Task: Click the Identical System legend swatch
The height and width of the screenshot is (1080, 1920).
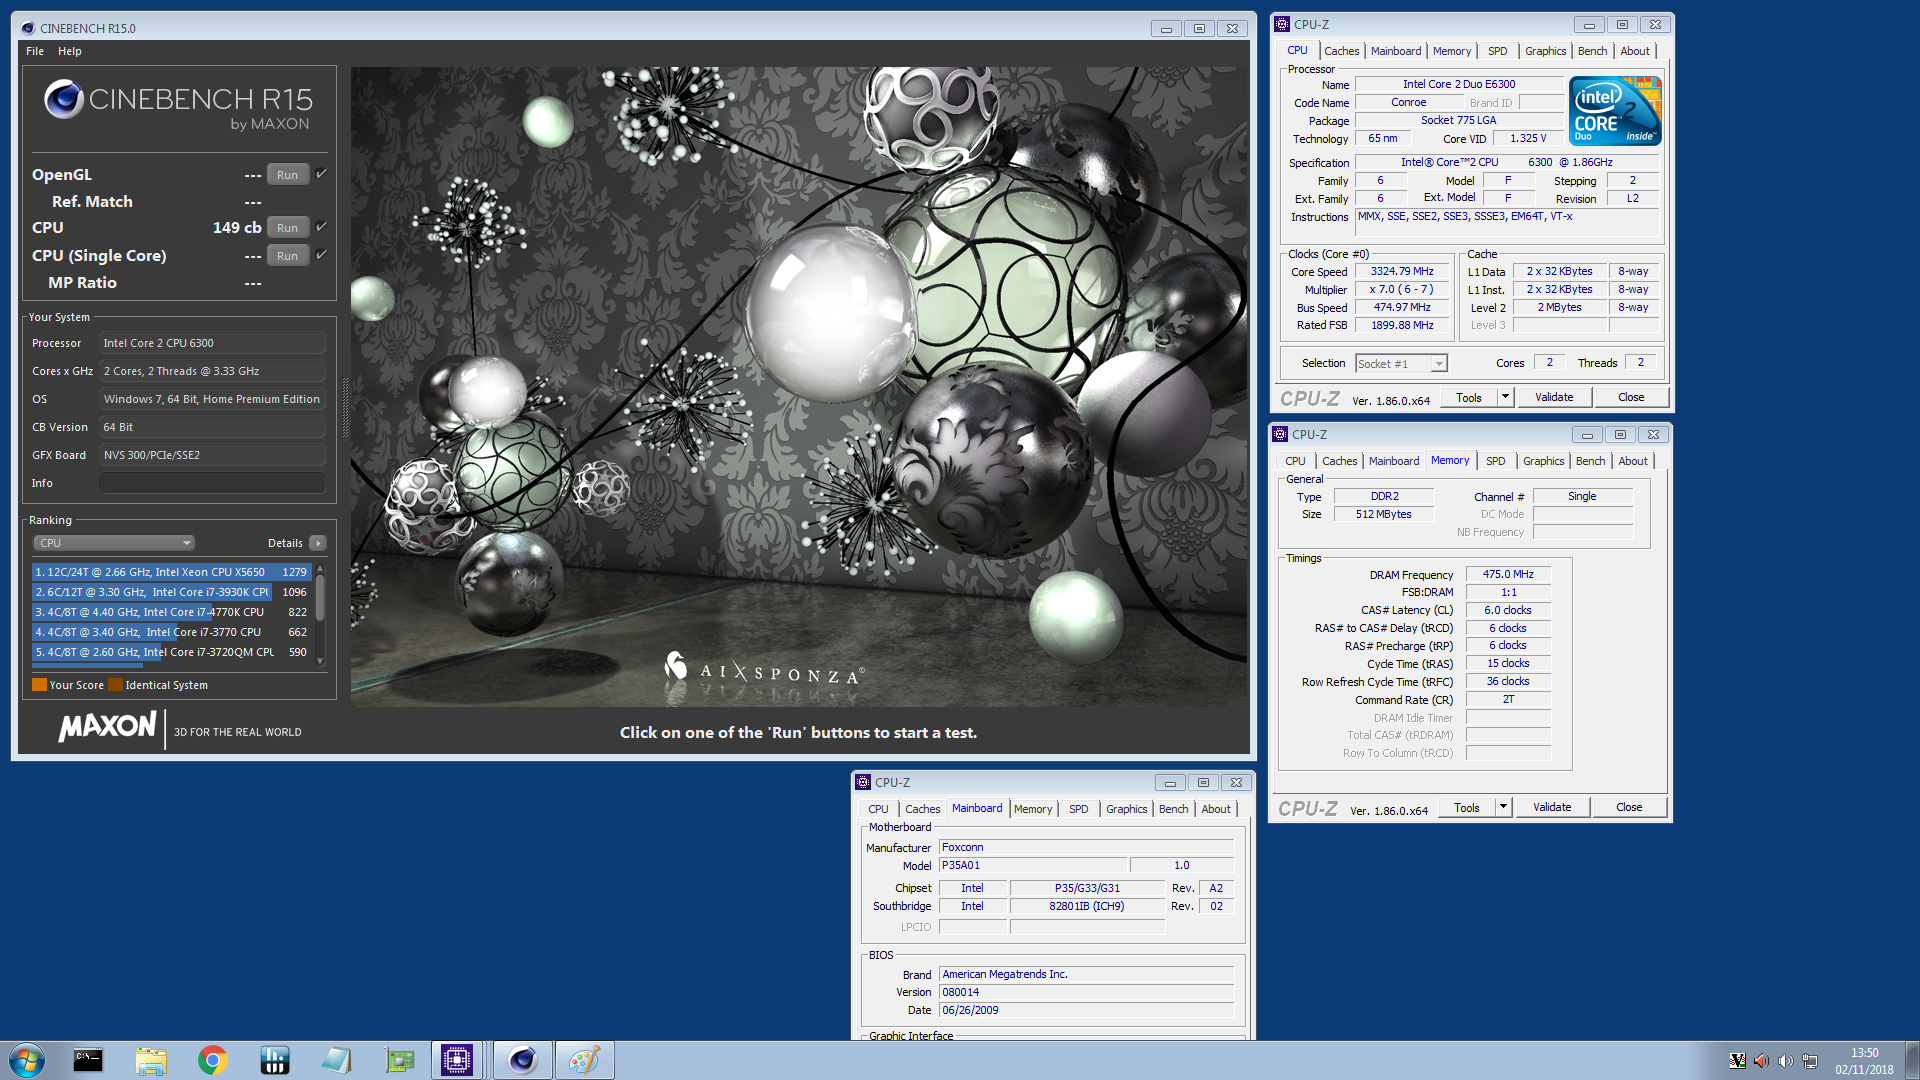Action: 115,685
